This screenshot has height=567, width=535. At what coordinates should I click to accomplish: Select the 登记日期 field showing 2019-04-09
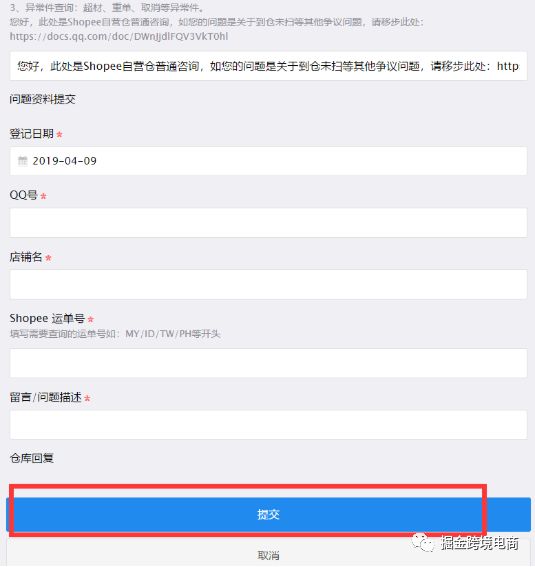(268, 161)
